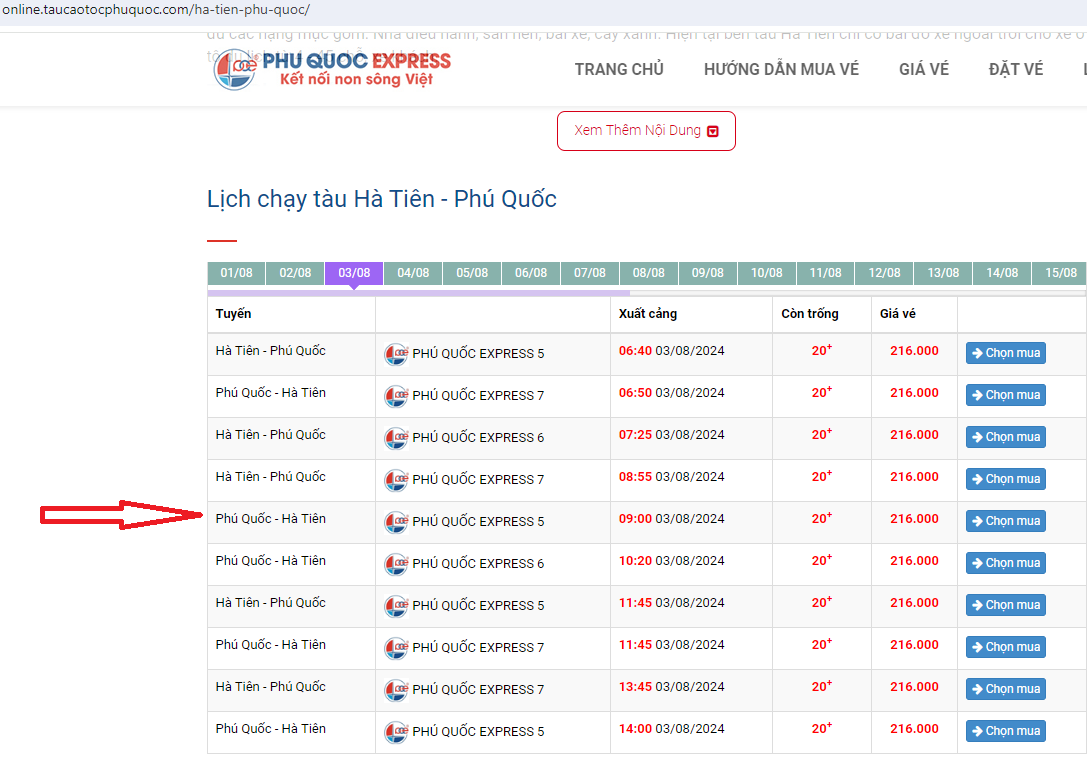
Task: Select the 01/08 date tab
Action: coord(236,273)
